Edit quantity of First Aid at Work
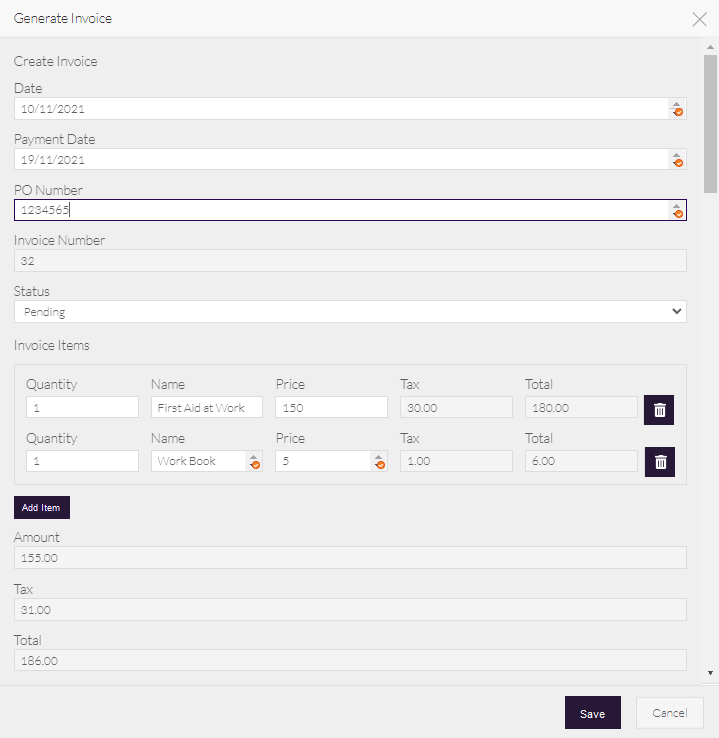Viewport: 719px width, 738px height. (x=82, y=407)
